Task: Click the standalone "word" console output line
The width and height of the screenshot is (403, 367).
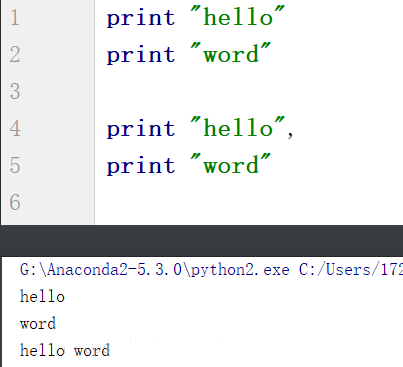Action: coord(38,324)
